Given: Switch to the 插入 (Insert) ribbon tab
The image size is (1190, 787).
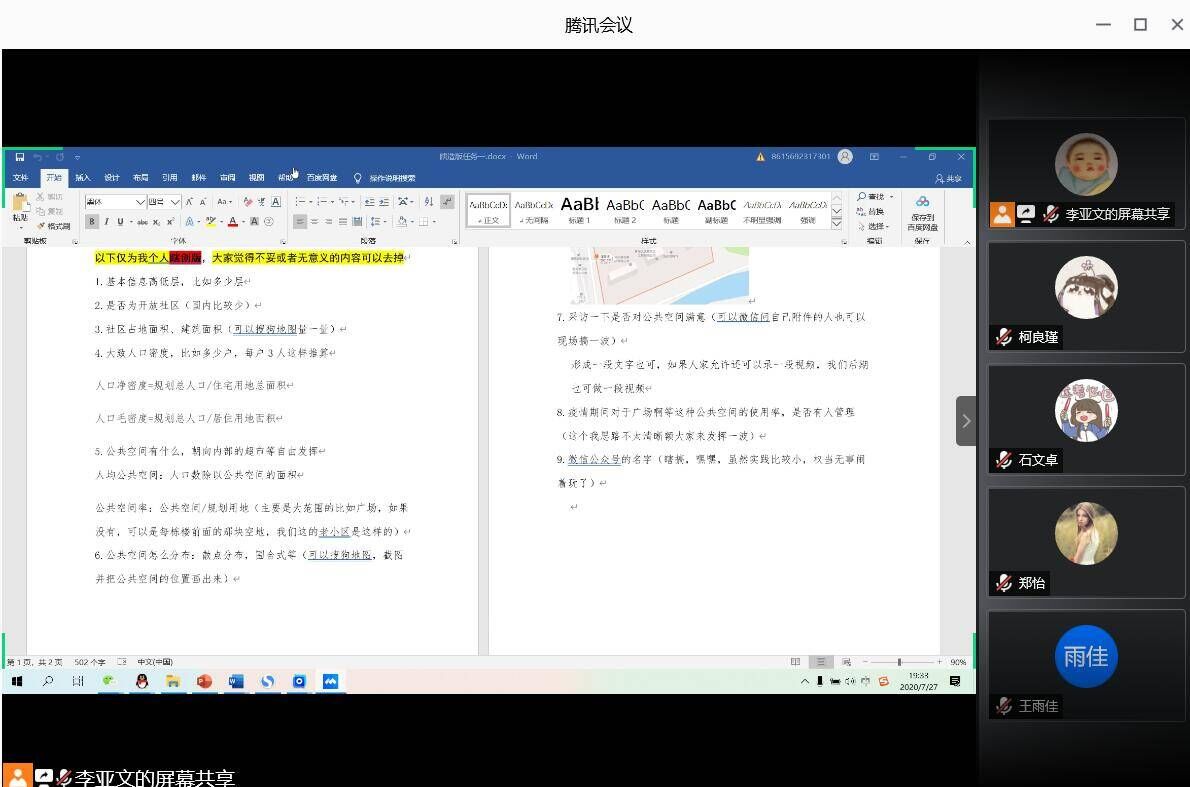Looking at the screenshot, I should (82, 178).
